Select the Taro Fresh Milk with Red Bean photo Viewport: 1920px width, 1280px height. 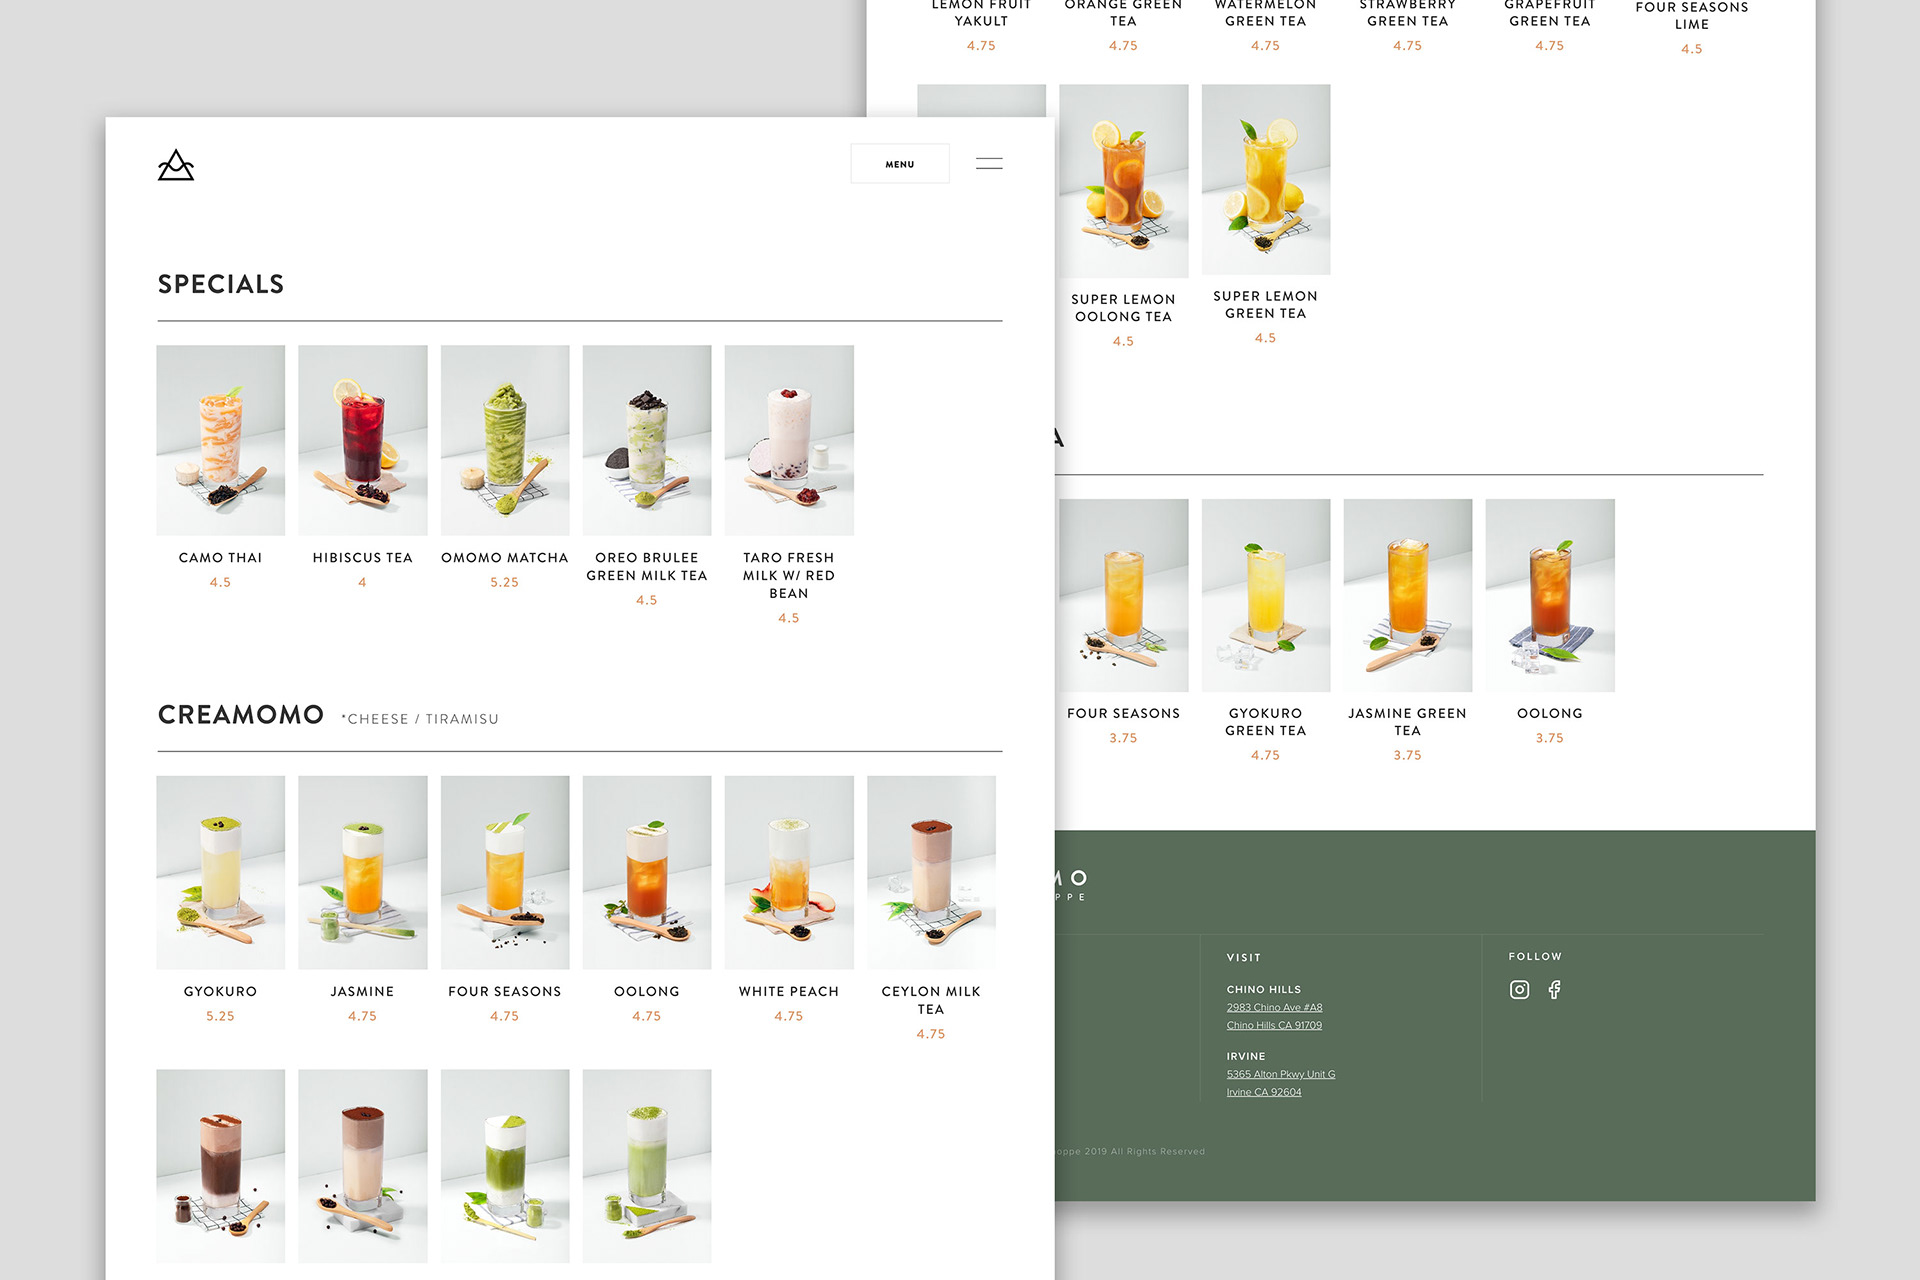788,440
